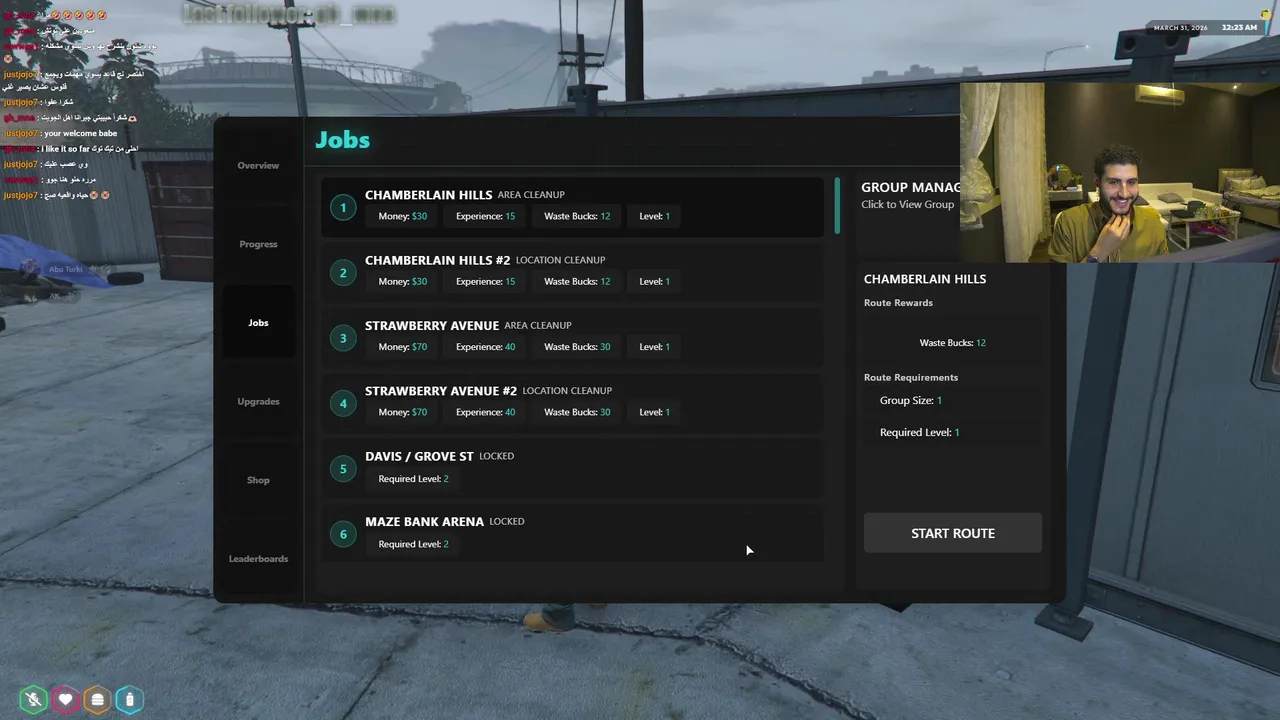Viewport: 1280px width, 720px height.
Task: Open the Upgrades tab
Action: [258, 401]
